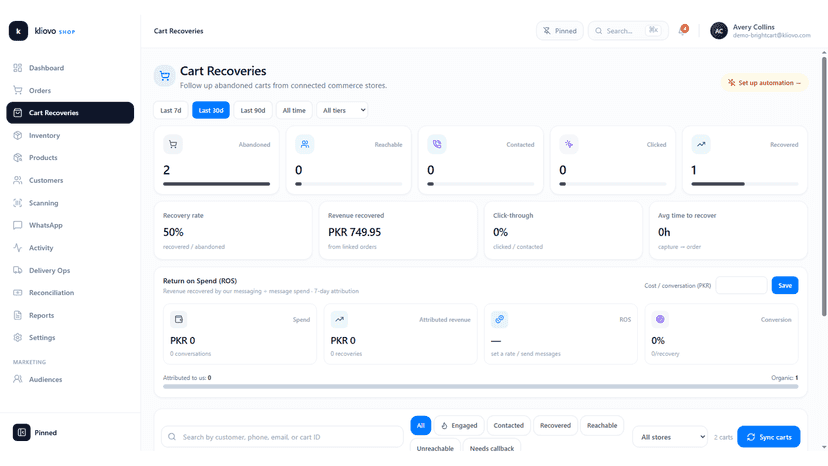Viewport: 828px width, 466px height.
Task: Click the Cart Recoveries breadcrumb title
Action: (178, 31)
